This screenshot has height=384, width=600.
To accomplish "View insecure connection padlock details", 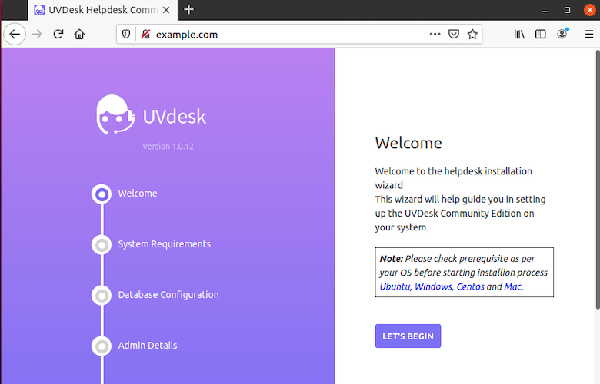I will click(145, 34).
